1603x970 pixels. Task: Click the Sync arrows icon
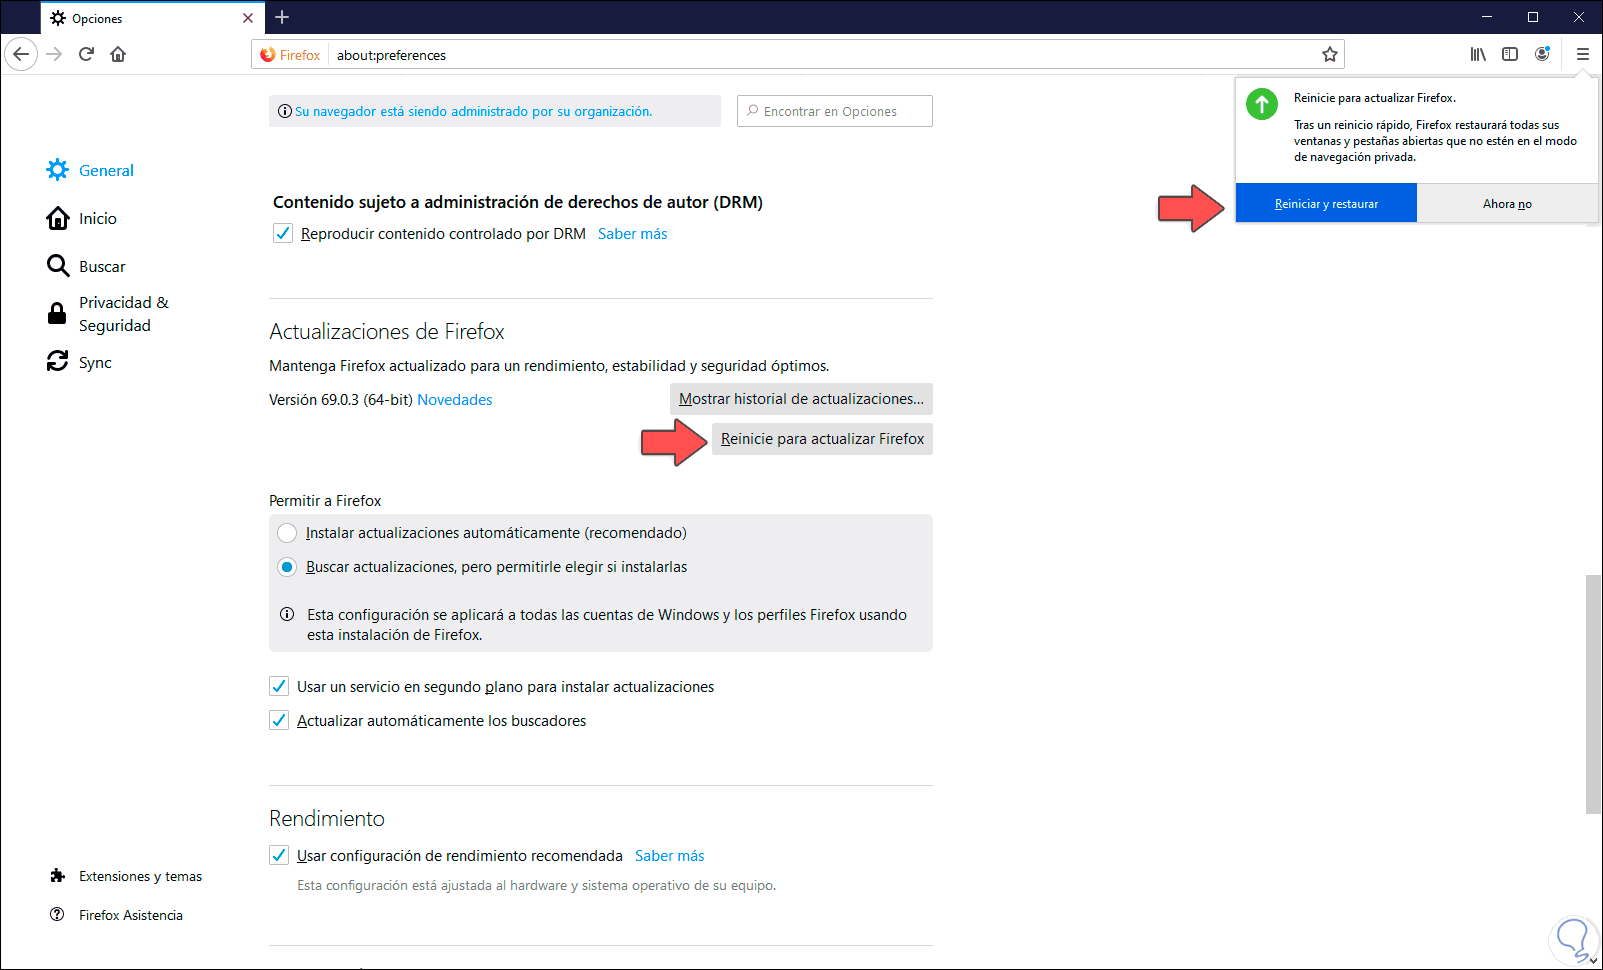(58, 361)
